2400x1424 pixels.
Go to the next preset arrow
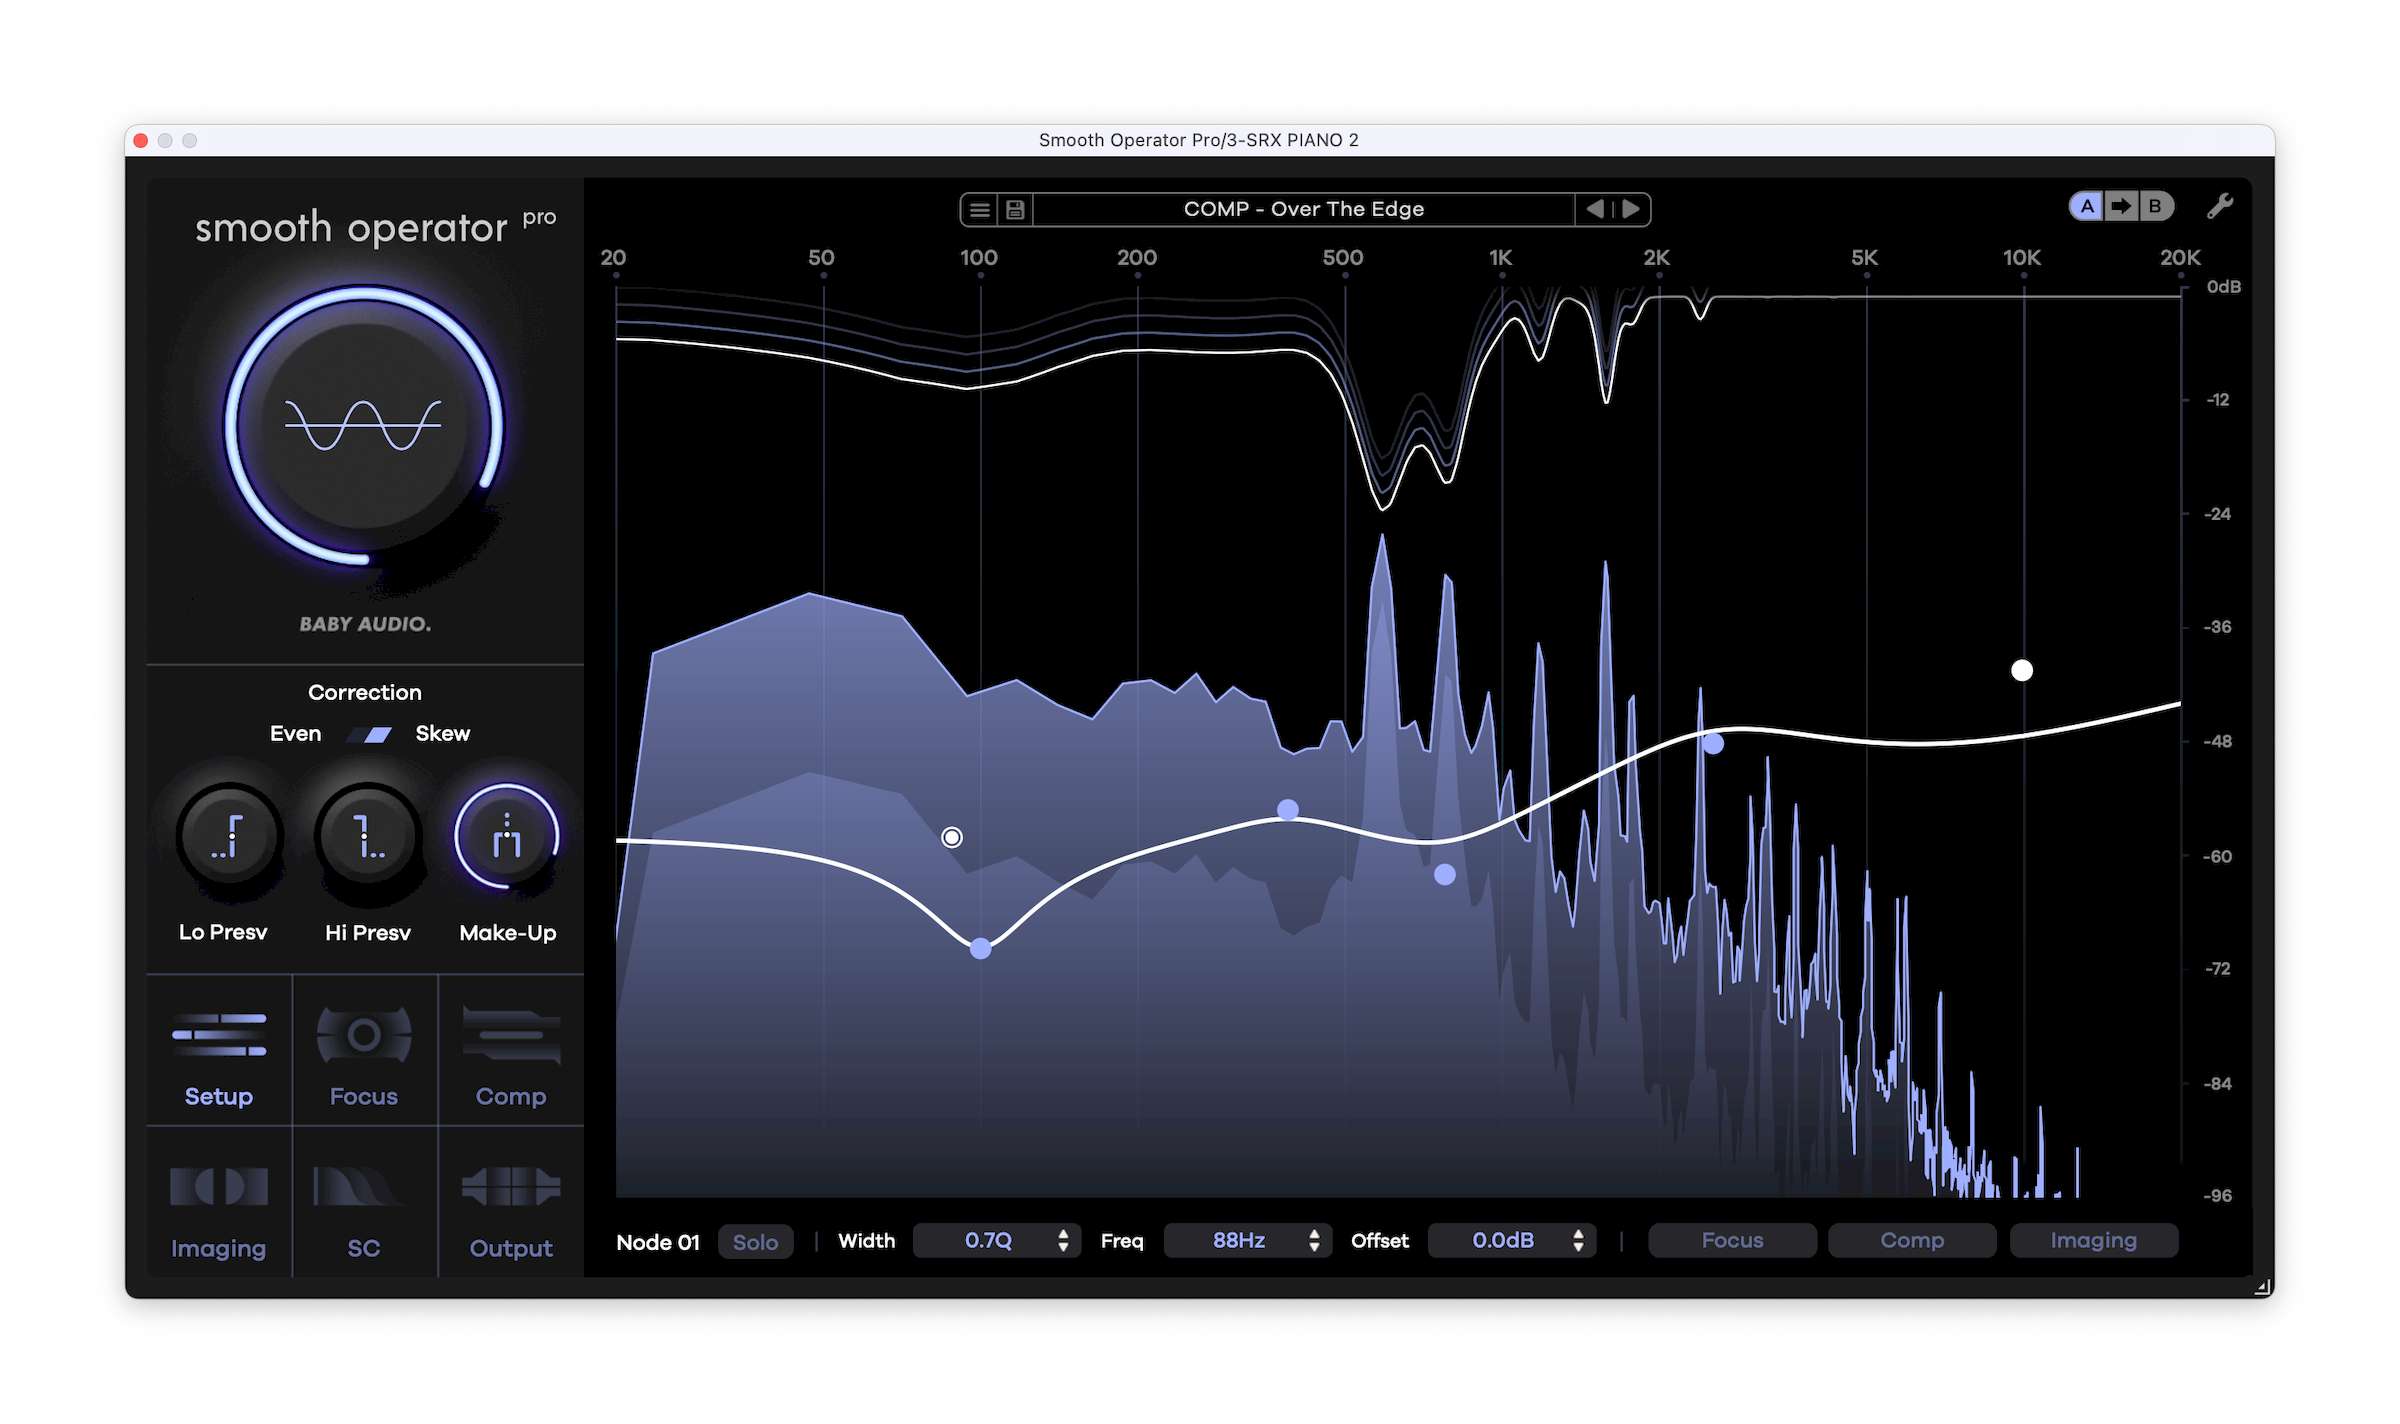click(1631, 210)
